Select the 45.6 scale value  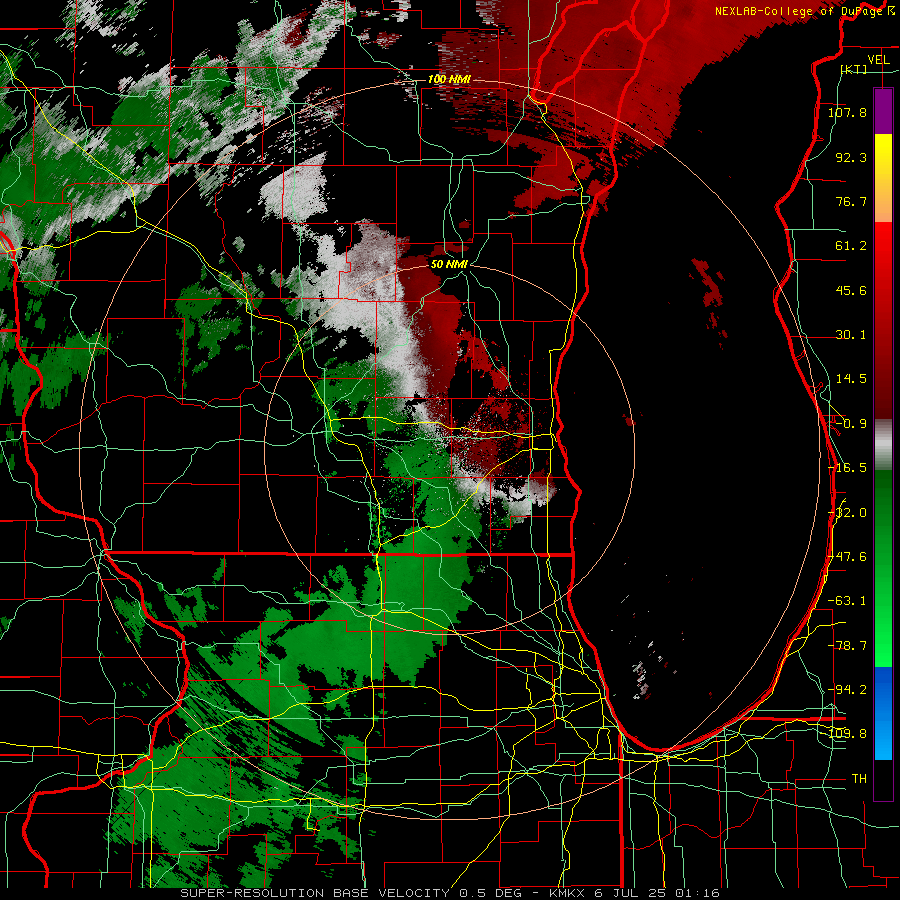(851, 290)
